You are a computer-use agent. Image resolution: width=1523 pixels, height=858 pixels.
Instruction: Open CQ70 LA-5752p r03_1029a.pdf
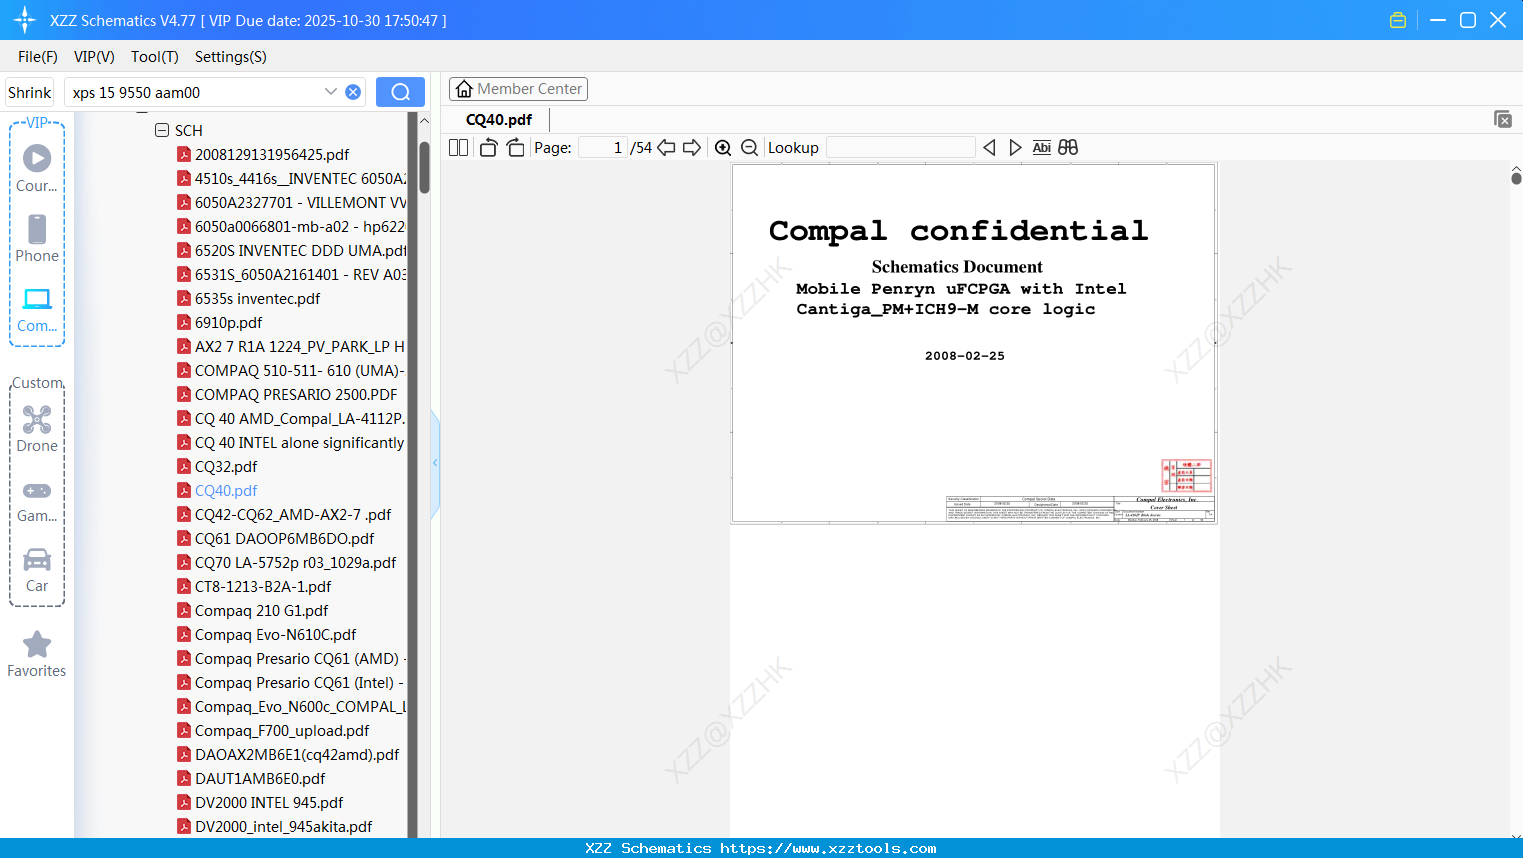pos(295,563)
